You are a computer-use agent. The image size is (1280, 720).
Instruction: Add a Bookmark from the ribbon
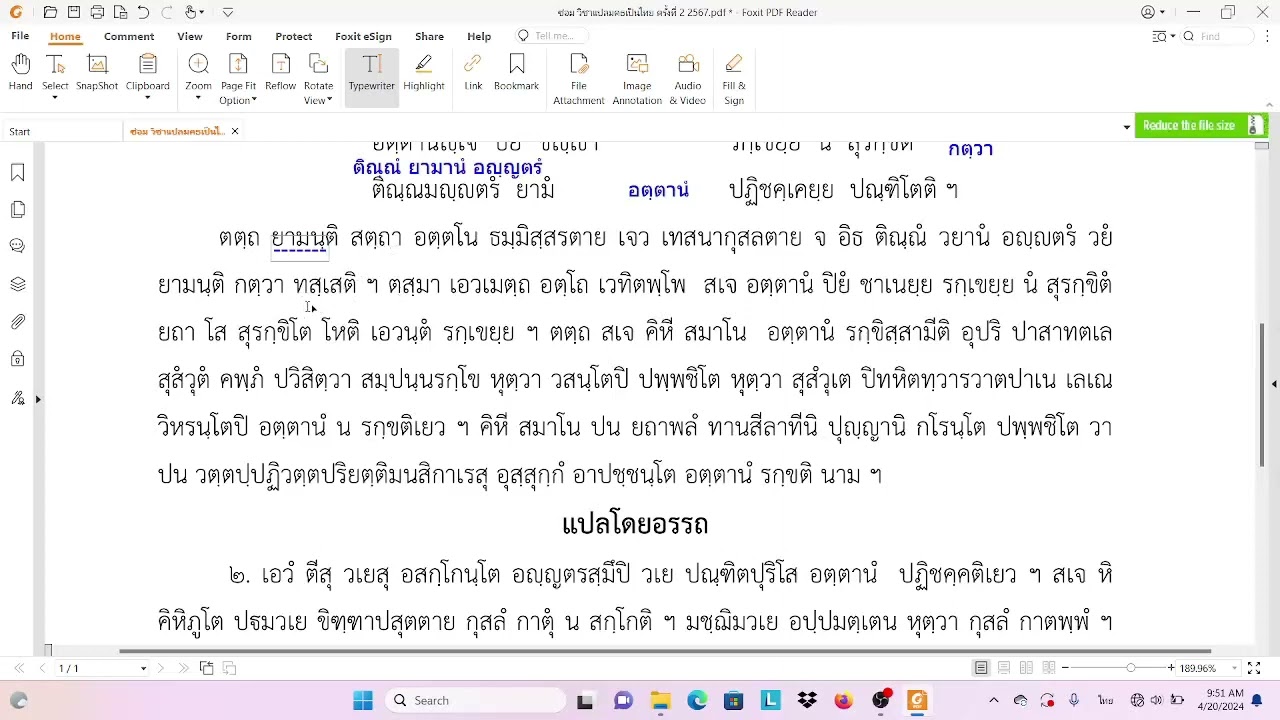coord(516,73)
